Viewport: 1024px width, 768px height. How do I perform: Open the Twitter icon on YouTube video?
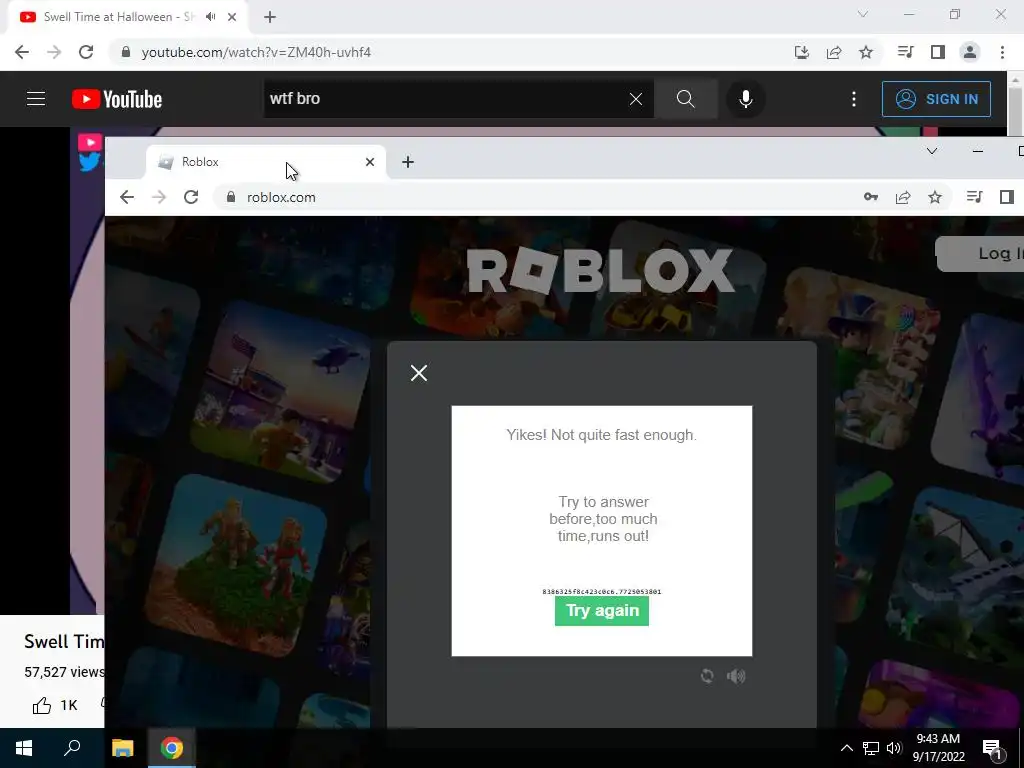[x=89, y=161]
